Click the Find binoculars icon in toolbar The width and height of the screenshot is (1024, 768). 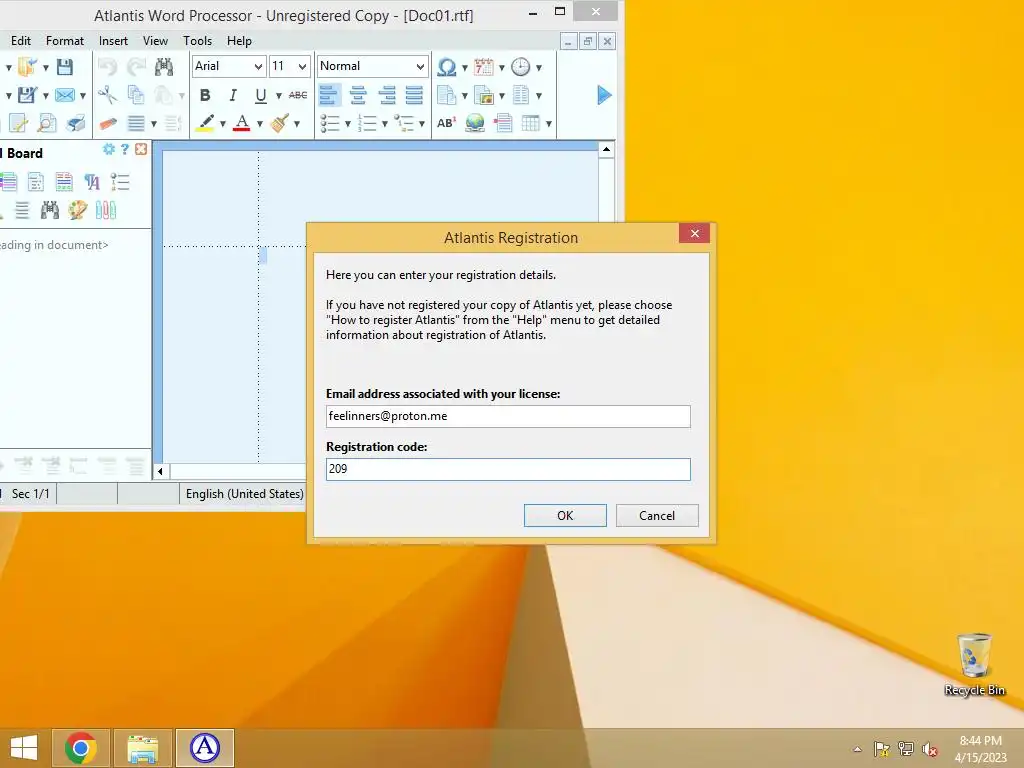[x=164, y=67]
